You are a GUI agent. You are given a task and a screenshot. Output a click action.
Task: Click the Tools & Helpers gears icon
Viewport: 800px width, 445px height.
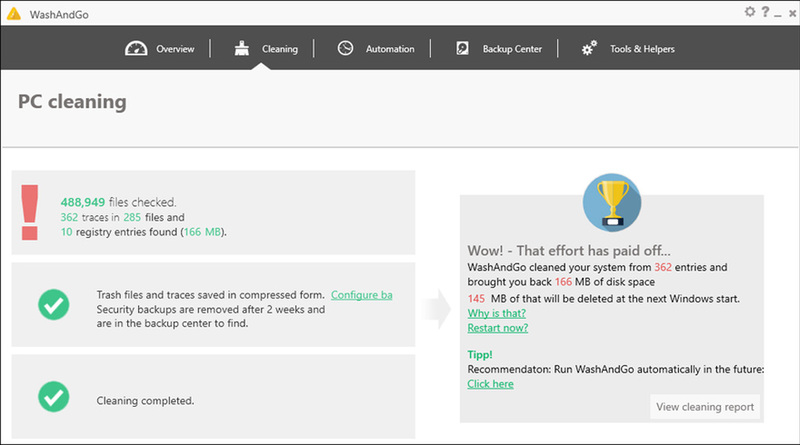(x=589, y=48)
